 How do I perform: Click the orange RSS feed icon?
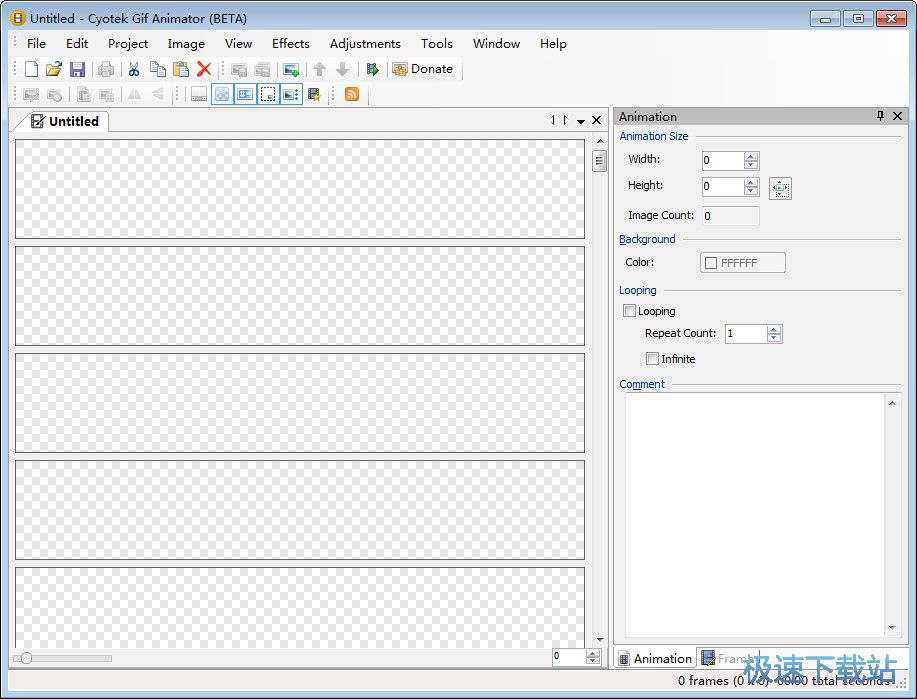[x=351, y=94]
